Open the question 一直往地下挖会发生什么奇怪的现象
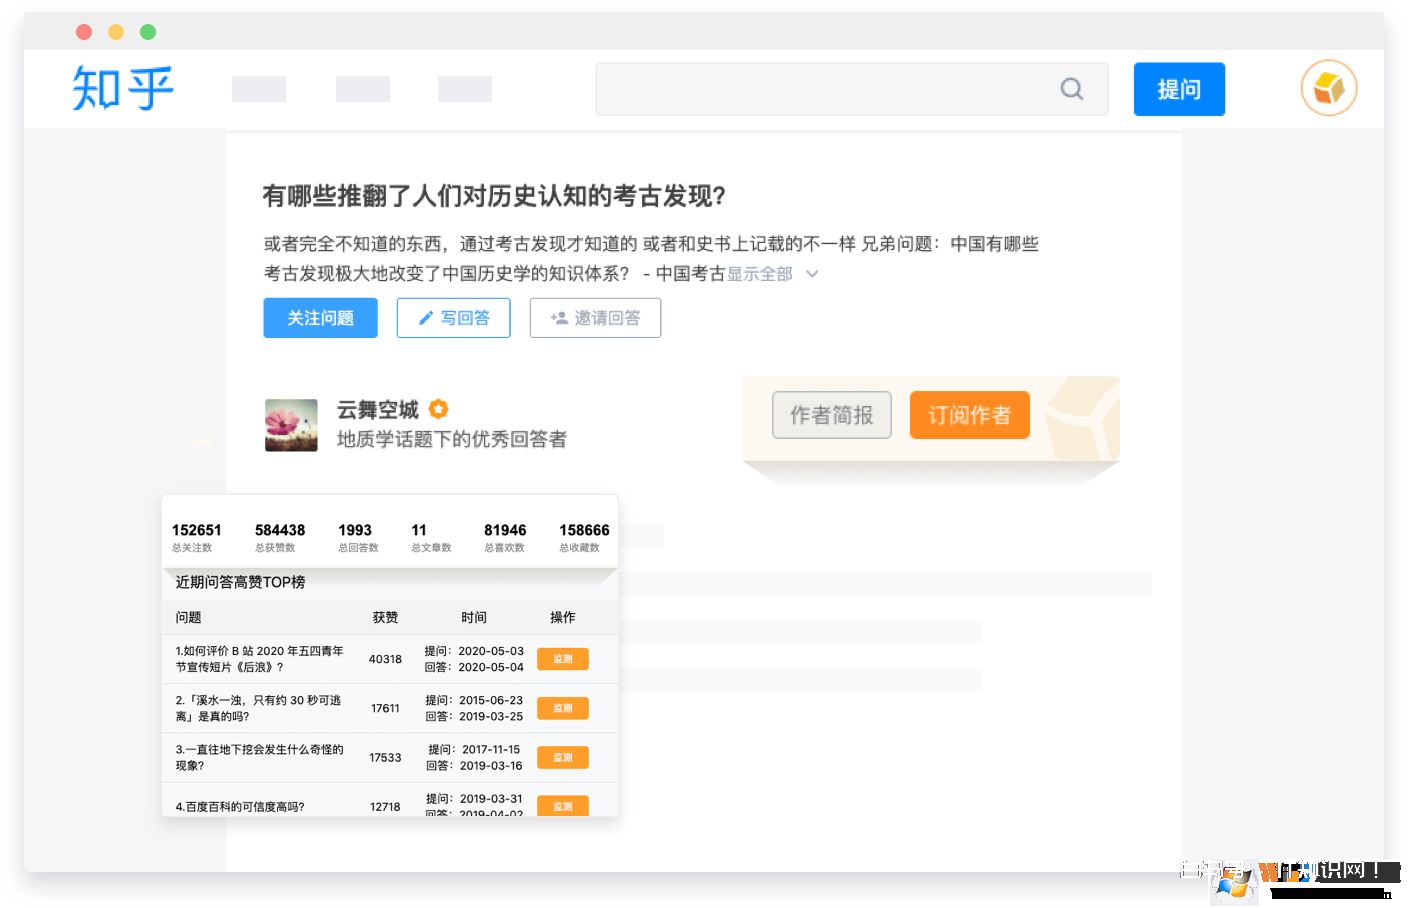Screen dimensions: 1408x908 click(259, 757)
